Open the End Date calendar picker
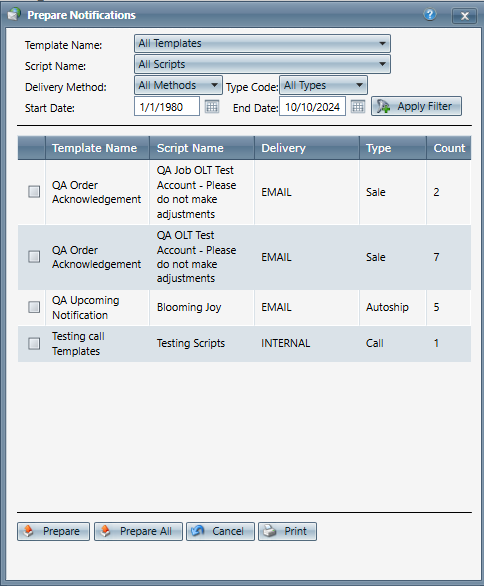 tap(358, 107)
